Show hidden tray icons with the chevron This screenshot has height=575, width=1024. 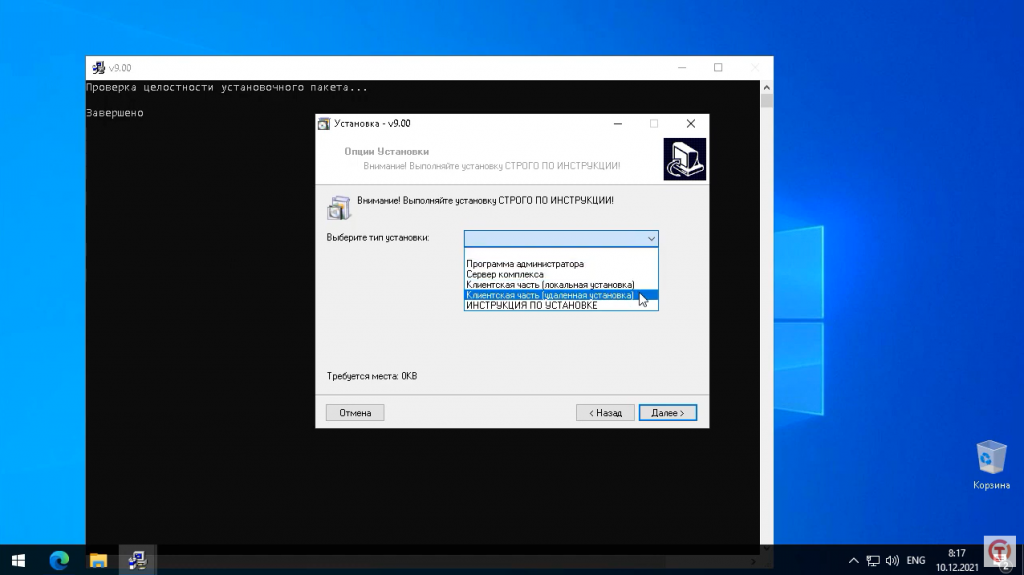point(853,560)
